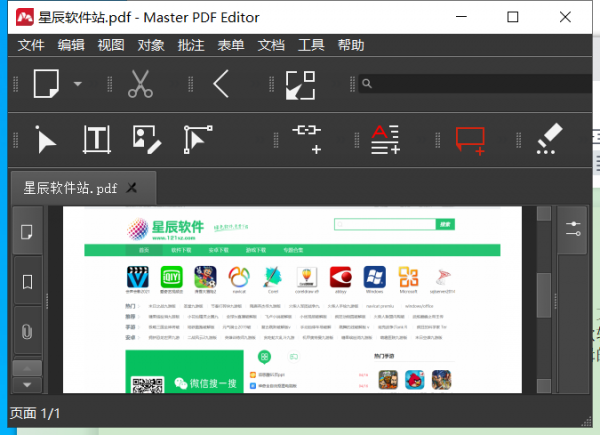The height and width of the screenshot is (435, 600).
Task: Select the Edit Text tool
Action: point(97,140)
